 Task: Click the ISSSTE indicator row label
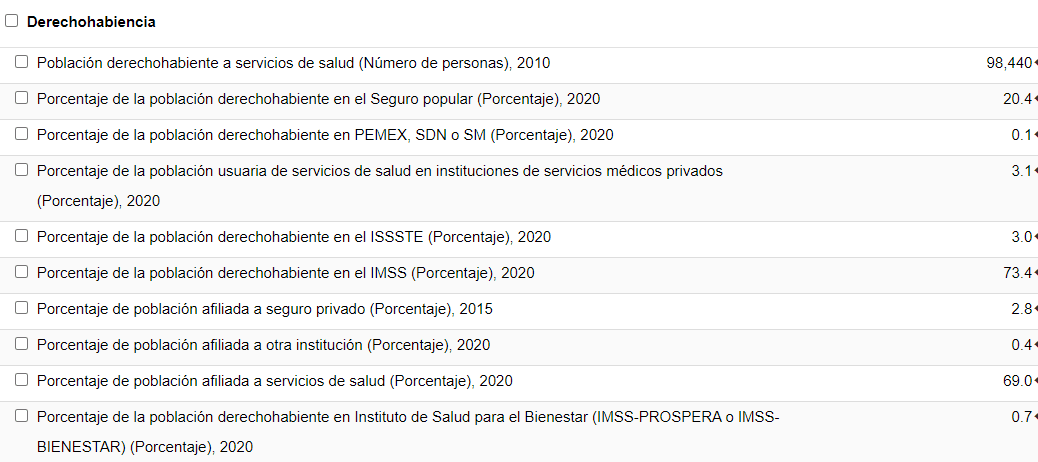[293, 237]
